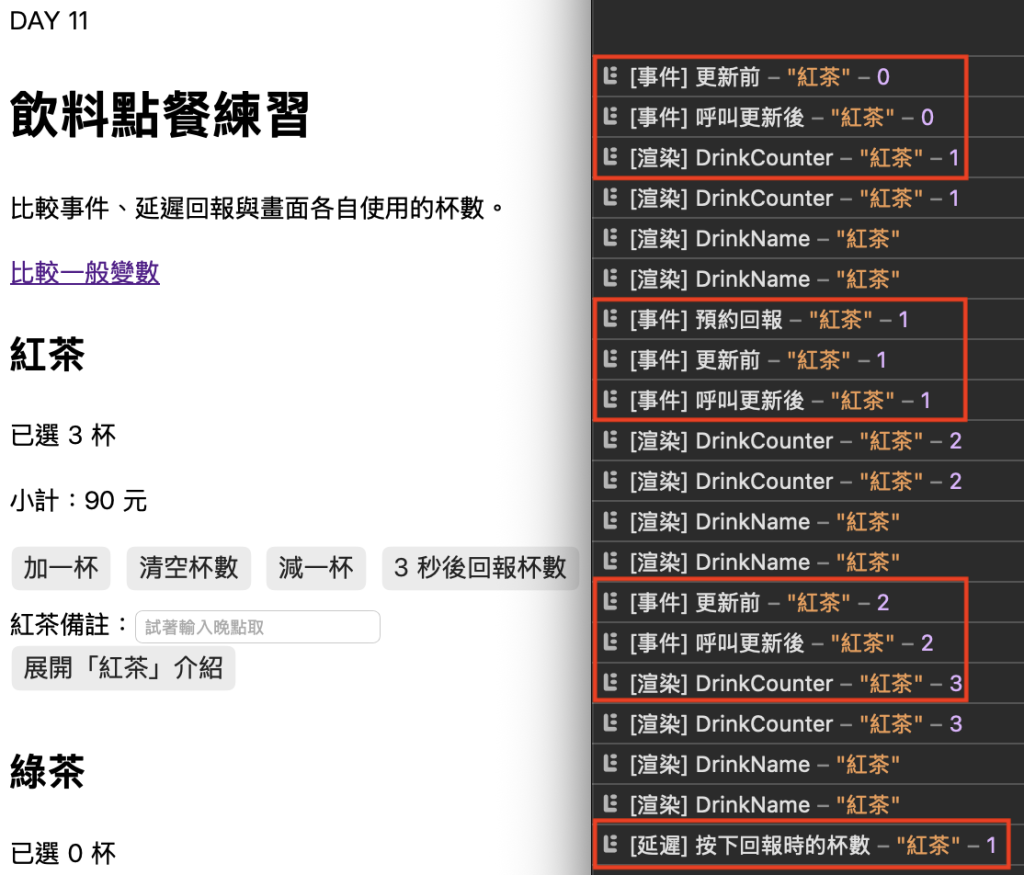This screenshot has width=1024, height=875.
Task: Select the '[延遲] 按下回報時的杯數 – "紅茶" – 1' log text
Action: pyautogui.click(x=812, y=845)
